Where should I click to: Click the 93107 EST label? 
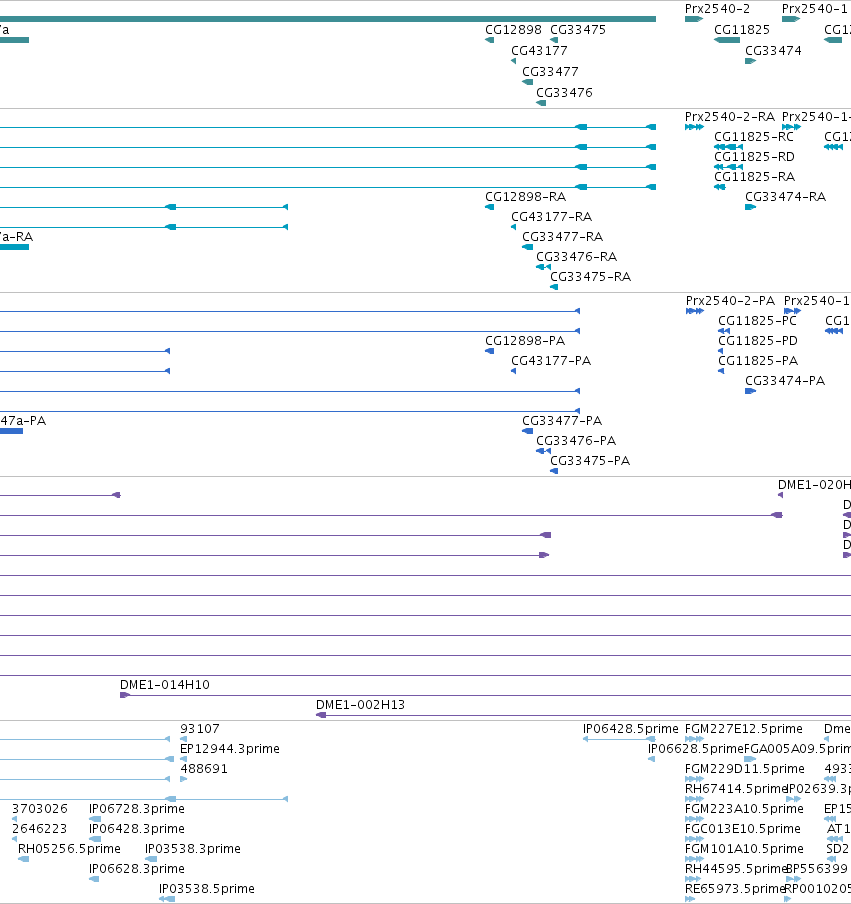(x=199, y=729)
